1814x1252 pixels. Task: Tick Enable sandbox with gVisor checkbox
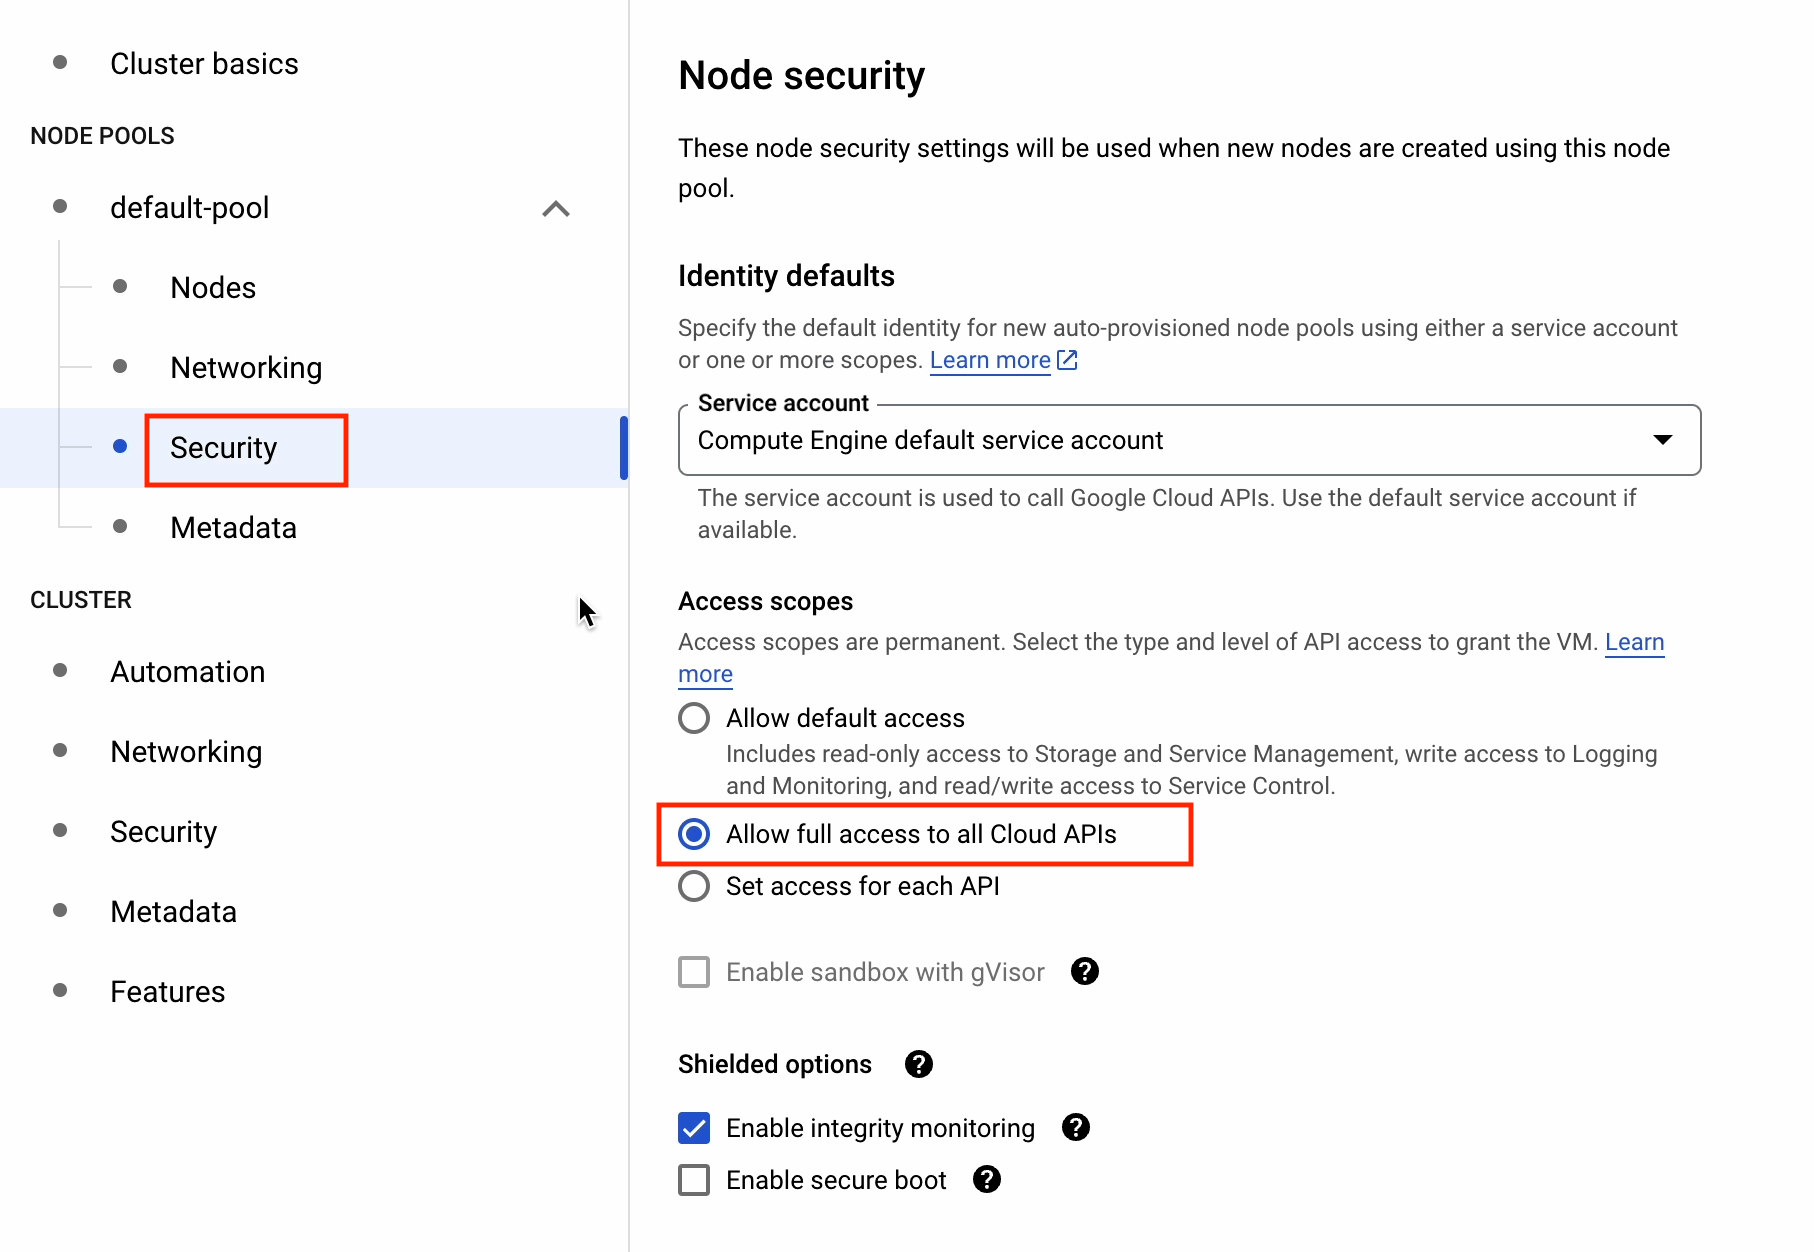coord(694,972)
